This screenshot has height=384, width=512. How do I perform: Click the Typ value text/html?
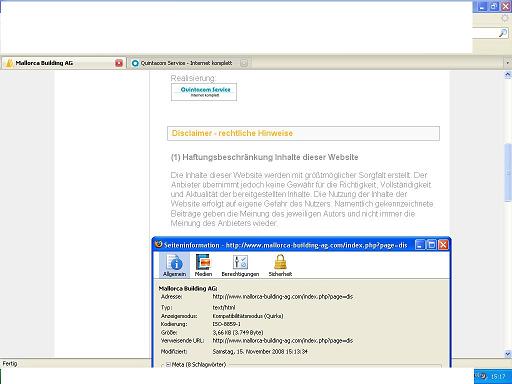point(224,307)
